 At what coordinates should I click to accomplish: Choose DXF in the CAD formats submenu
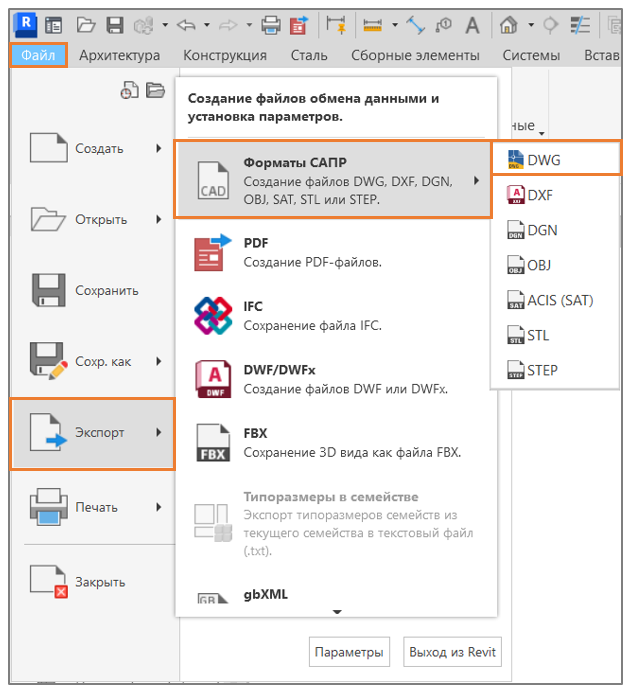554,195
